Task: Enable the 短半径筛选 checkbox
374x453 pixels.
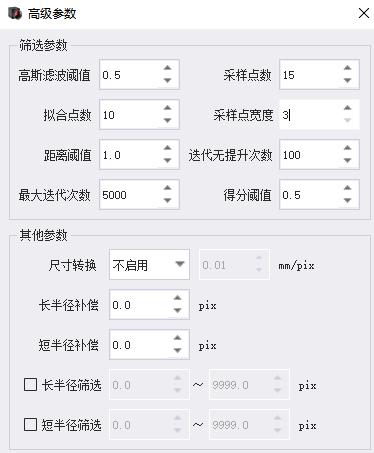Action: [30, 425]
